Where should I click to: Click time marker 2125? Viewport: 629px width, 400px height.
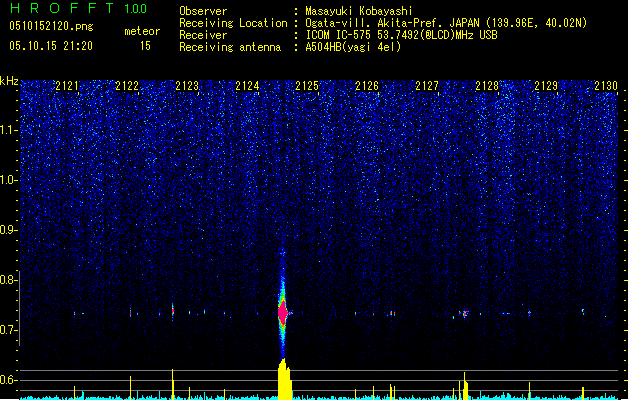pos(307,86)
